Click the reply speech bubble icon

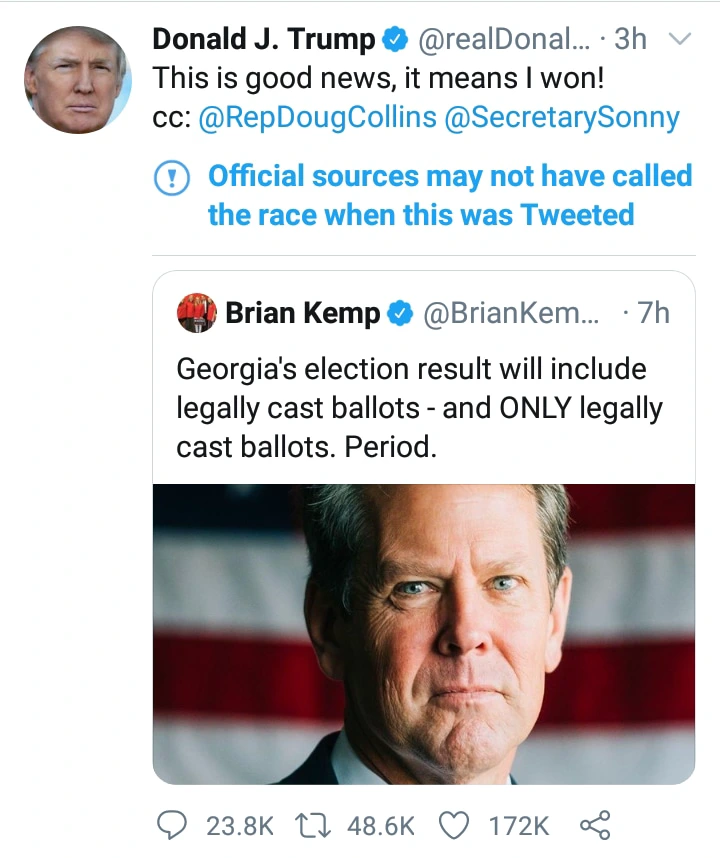point(174,825)
